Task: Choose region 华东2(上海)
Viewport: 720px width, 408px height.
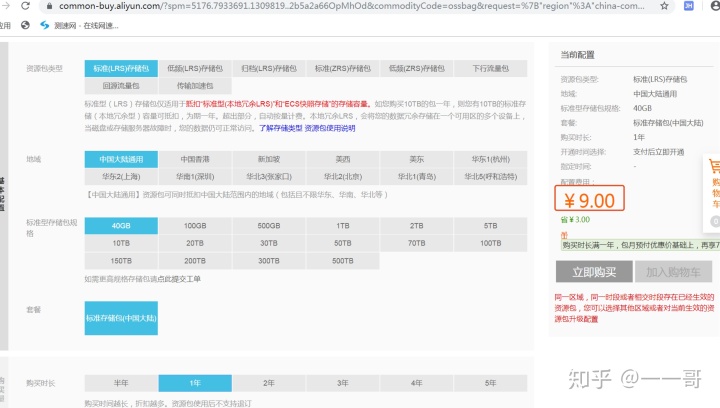Action: point(121,177)
